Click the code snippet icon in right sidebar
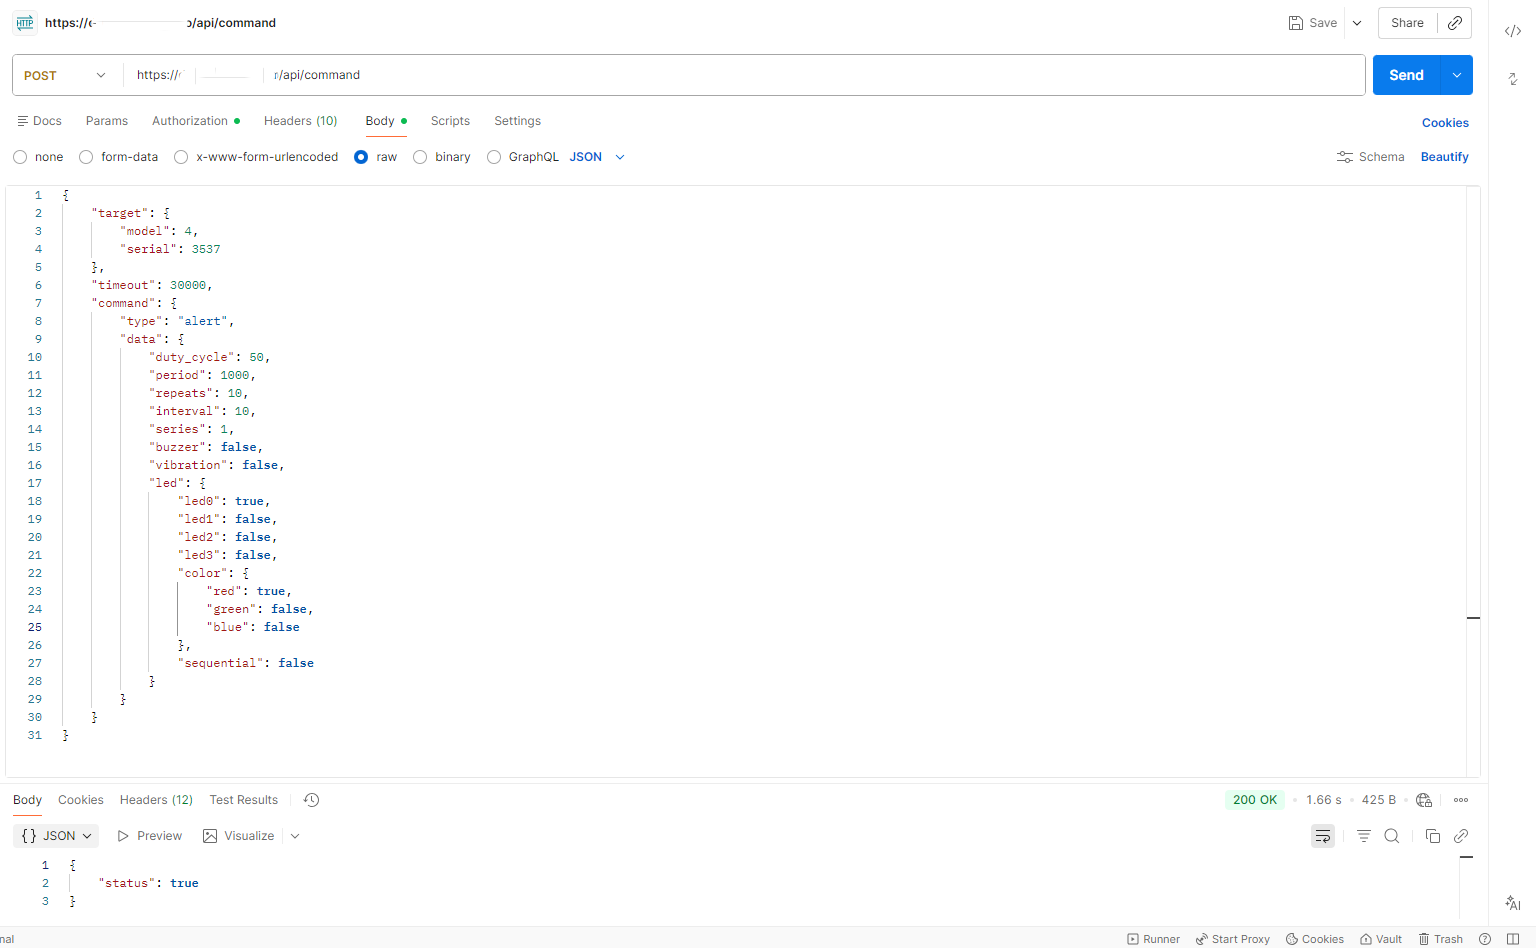The height and width of the screenshot is (948, 1536). coord(1512,31)
